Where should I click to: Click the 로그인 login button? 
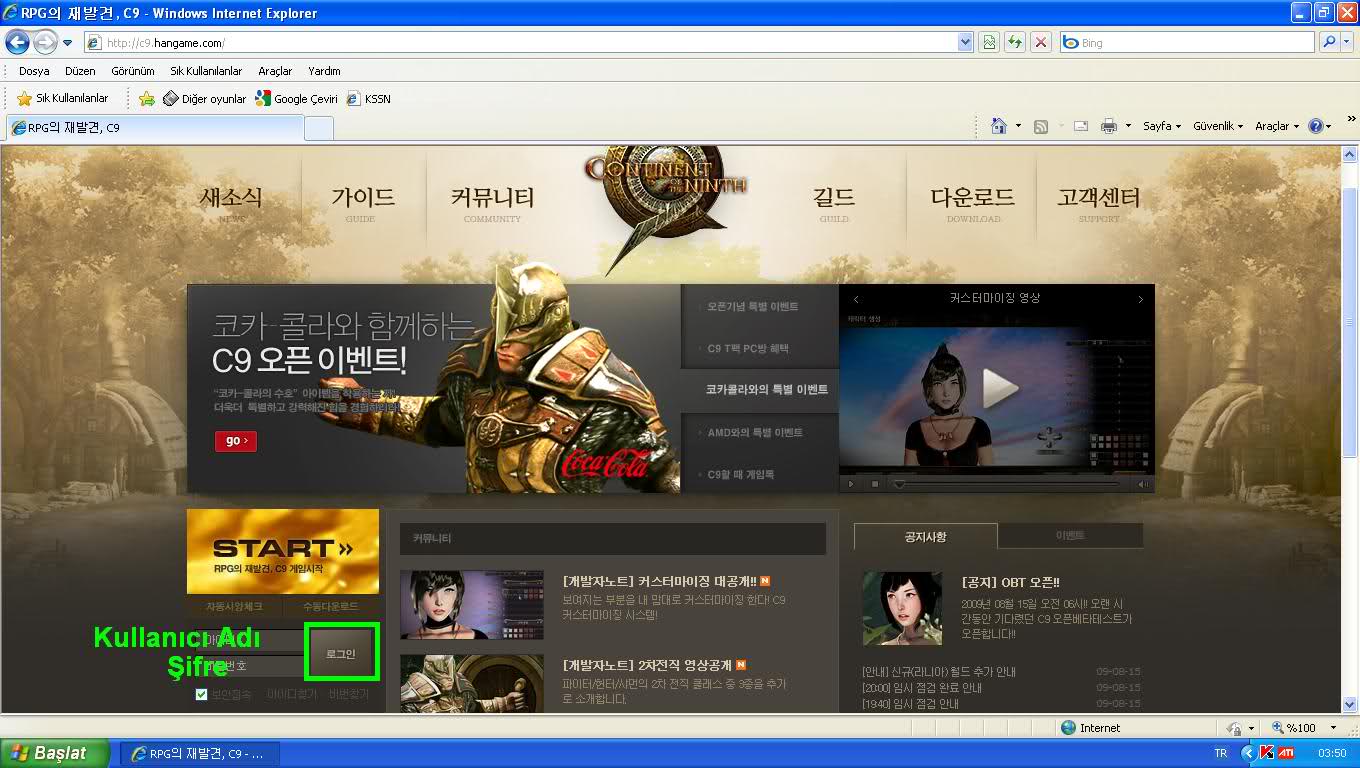point(341,653)
